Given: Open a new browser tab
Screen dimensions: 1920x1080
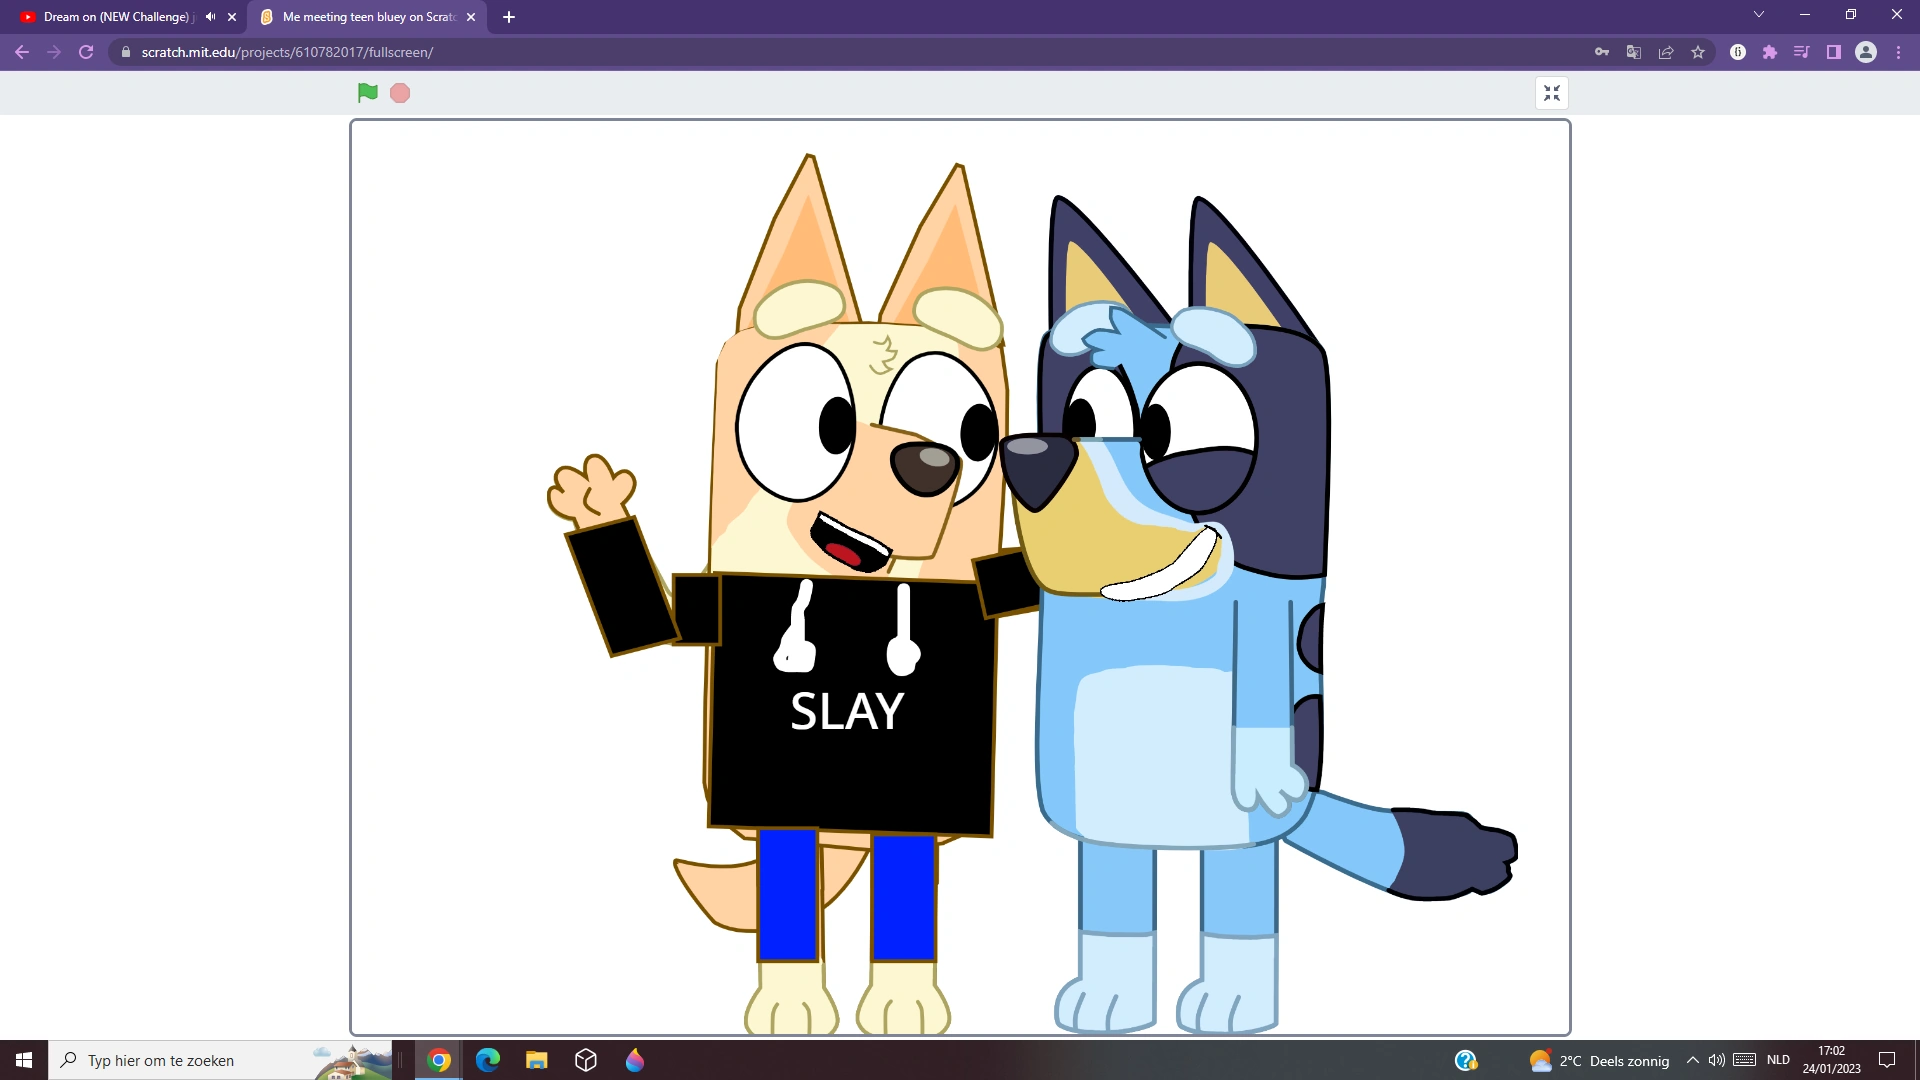Looking at the screenshot, I should coord(508,17).
